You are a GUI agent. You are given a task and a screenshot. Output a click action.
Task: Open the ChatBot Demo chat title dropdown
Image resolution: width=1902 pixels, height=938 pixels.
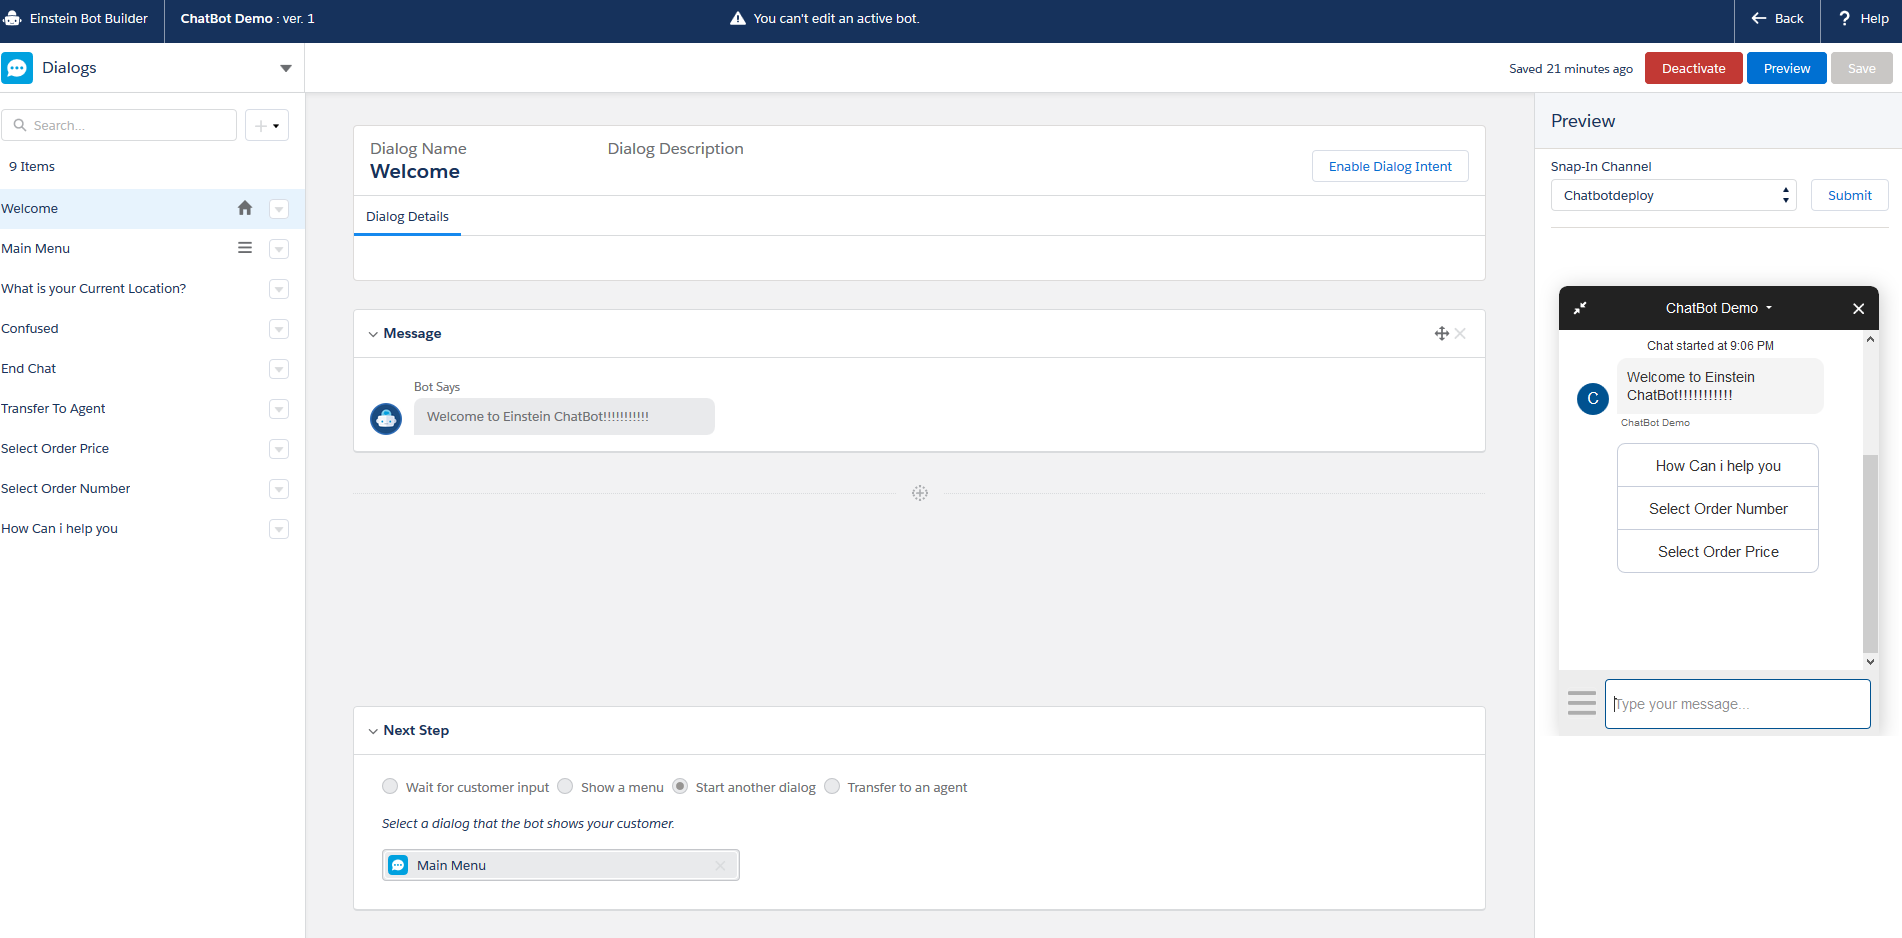(1769, 308)
